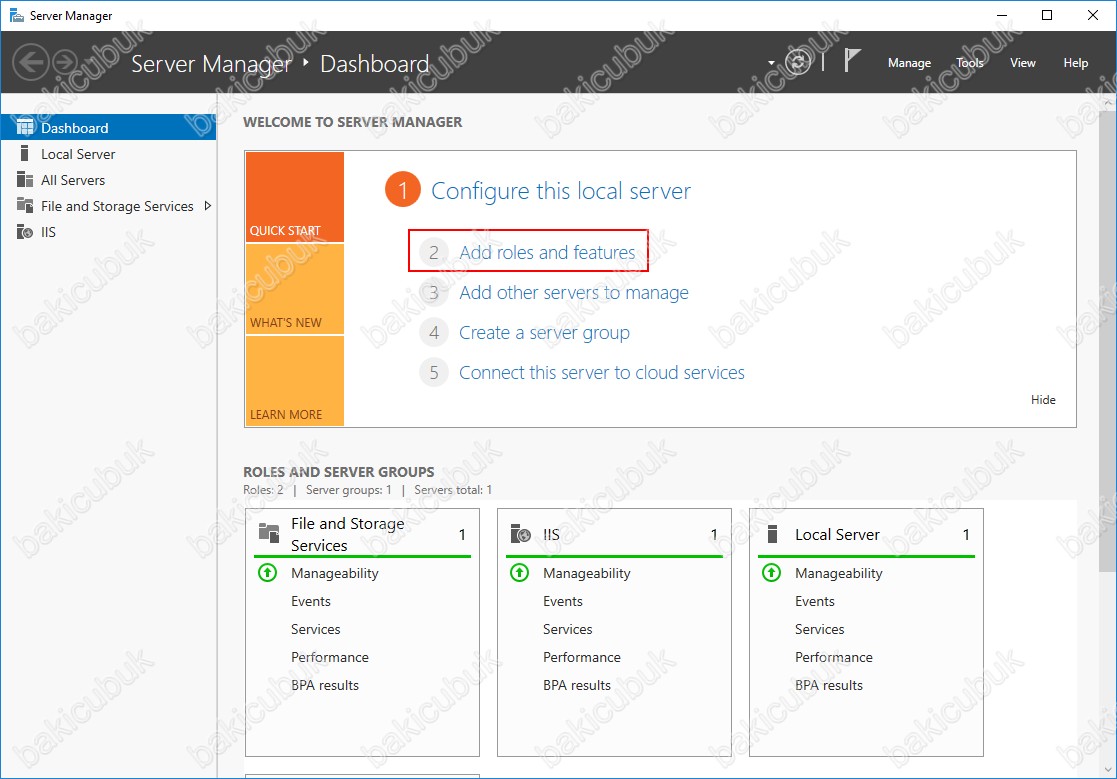1117x779 pixels.
Task: Select File and Storage Services in sidebar
Action: (x=108, y=206)
